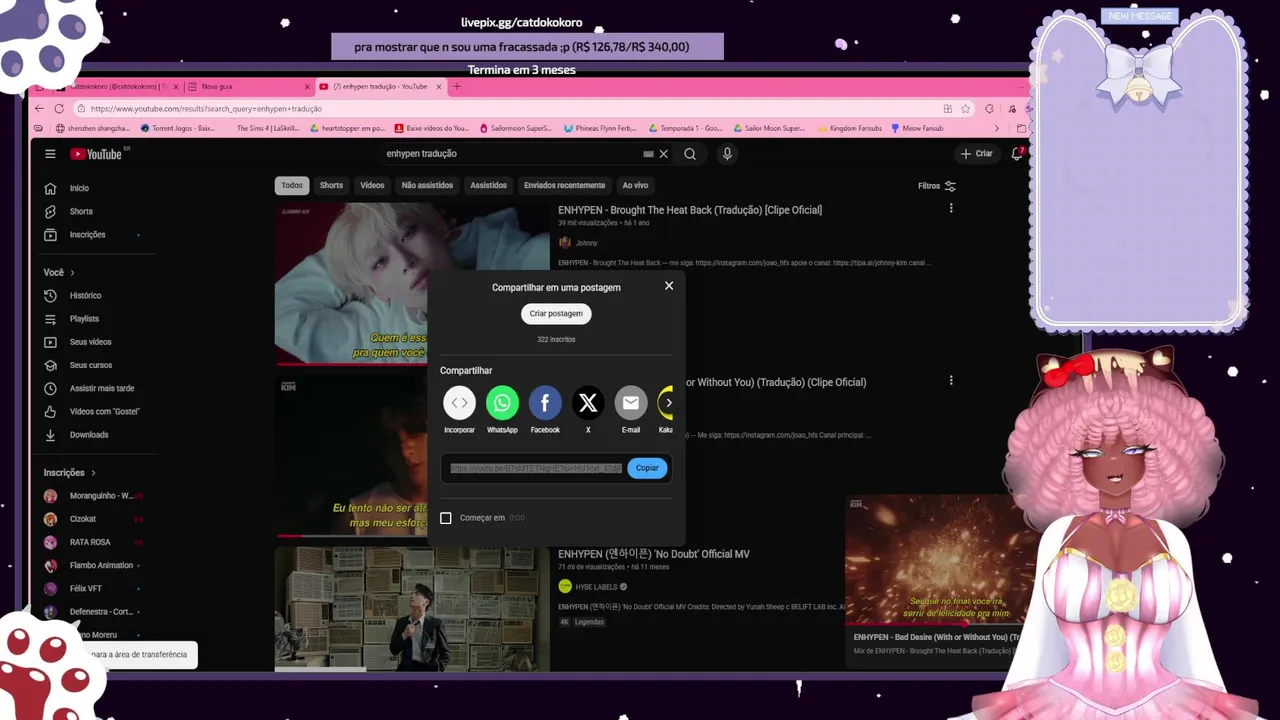Open the YouTube hamburger guide menu
The width and height of the screenshot is (1280, 720).
point(50,154)
